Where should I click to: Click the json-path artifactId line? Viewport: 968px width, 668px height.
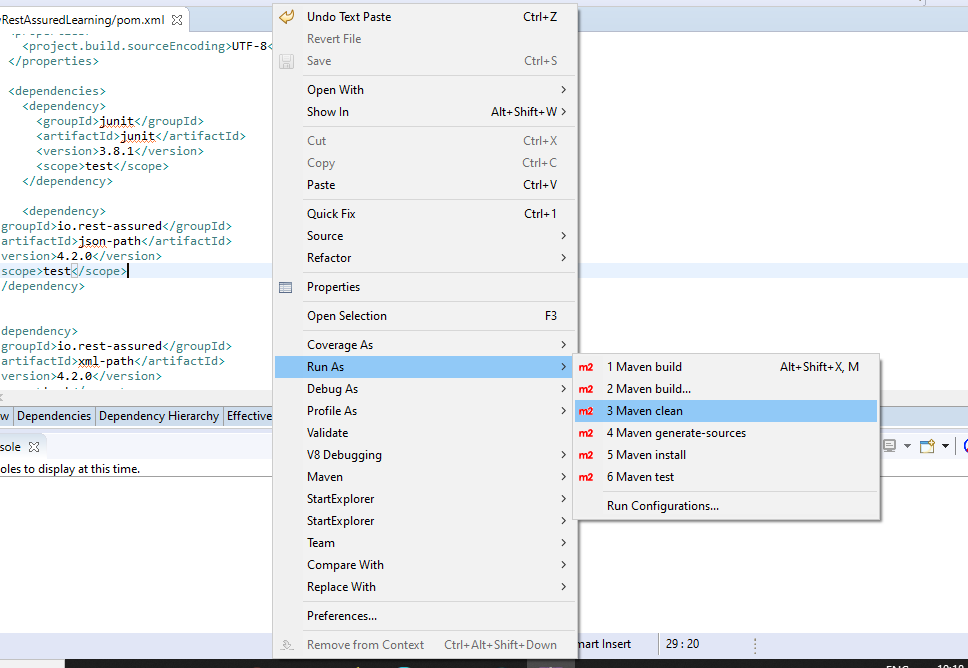[x=116, y=241]
